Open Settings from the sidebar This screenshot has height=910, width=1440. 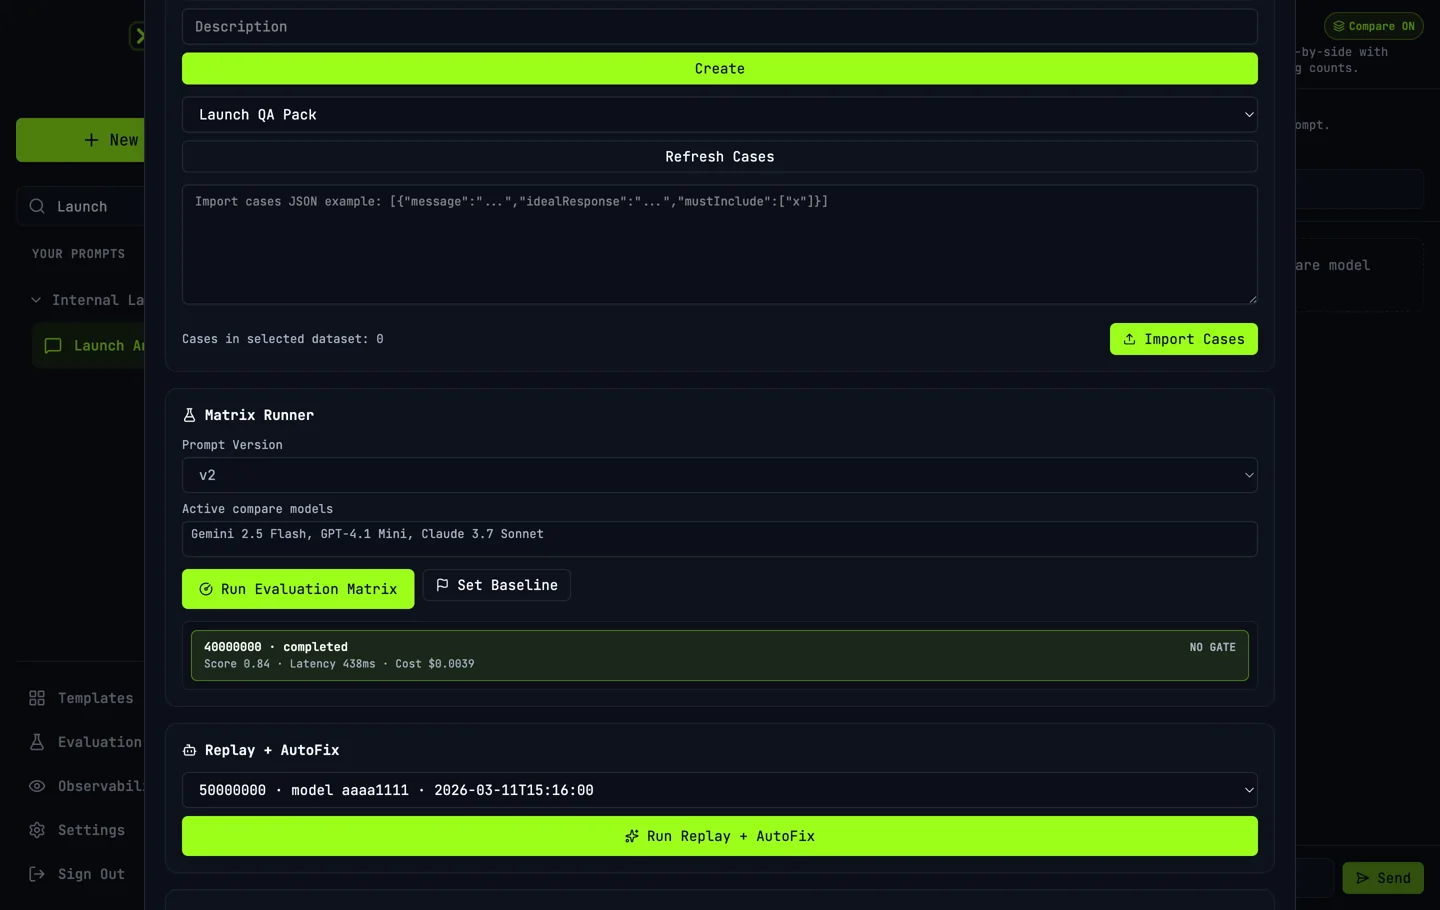(80, 830)
